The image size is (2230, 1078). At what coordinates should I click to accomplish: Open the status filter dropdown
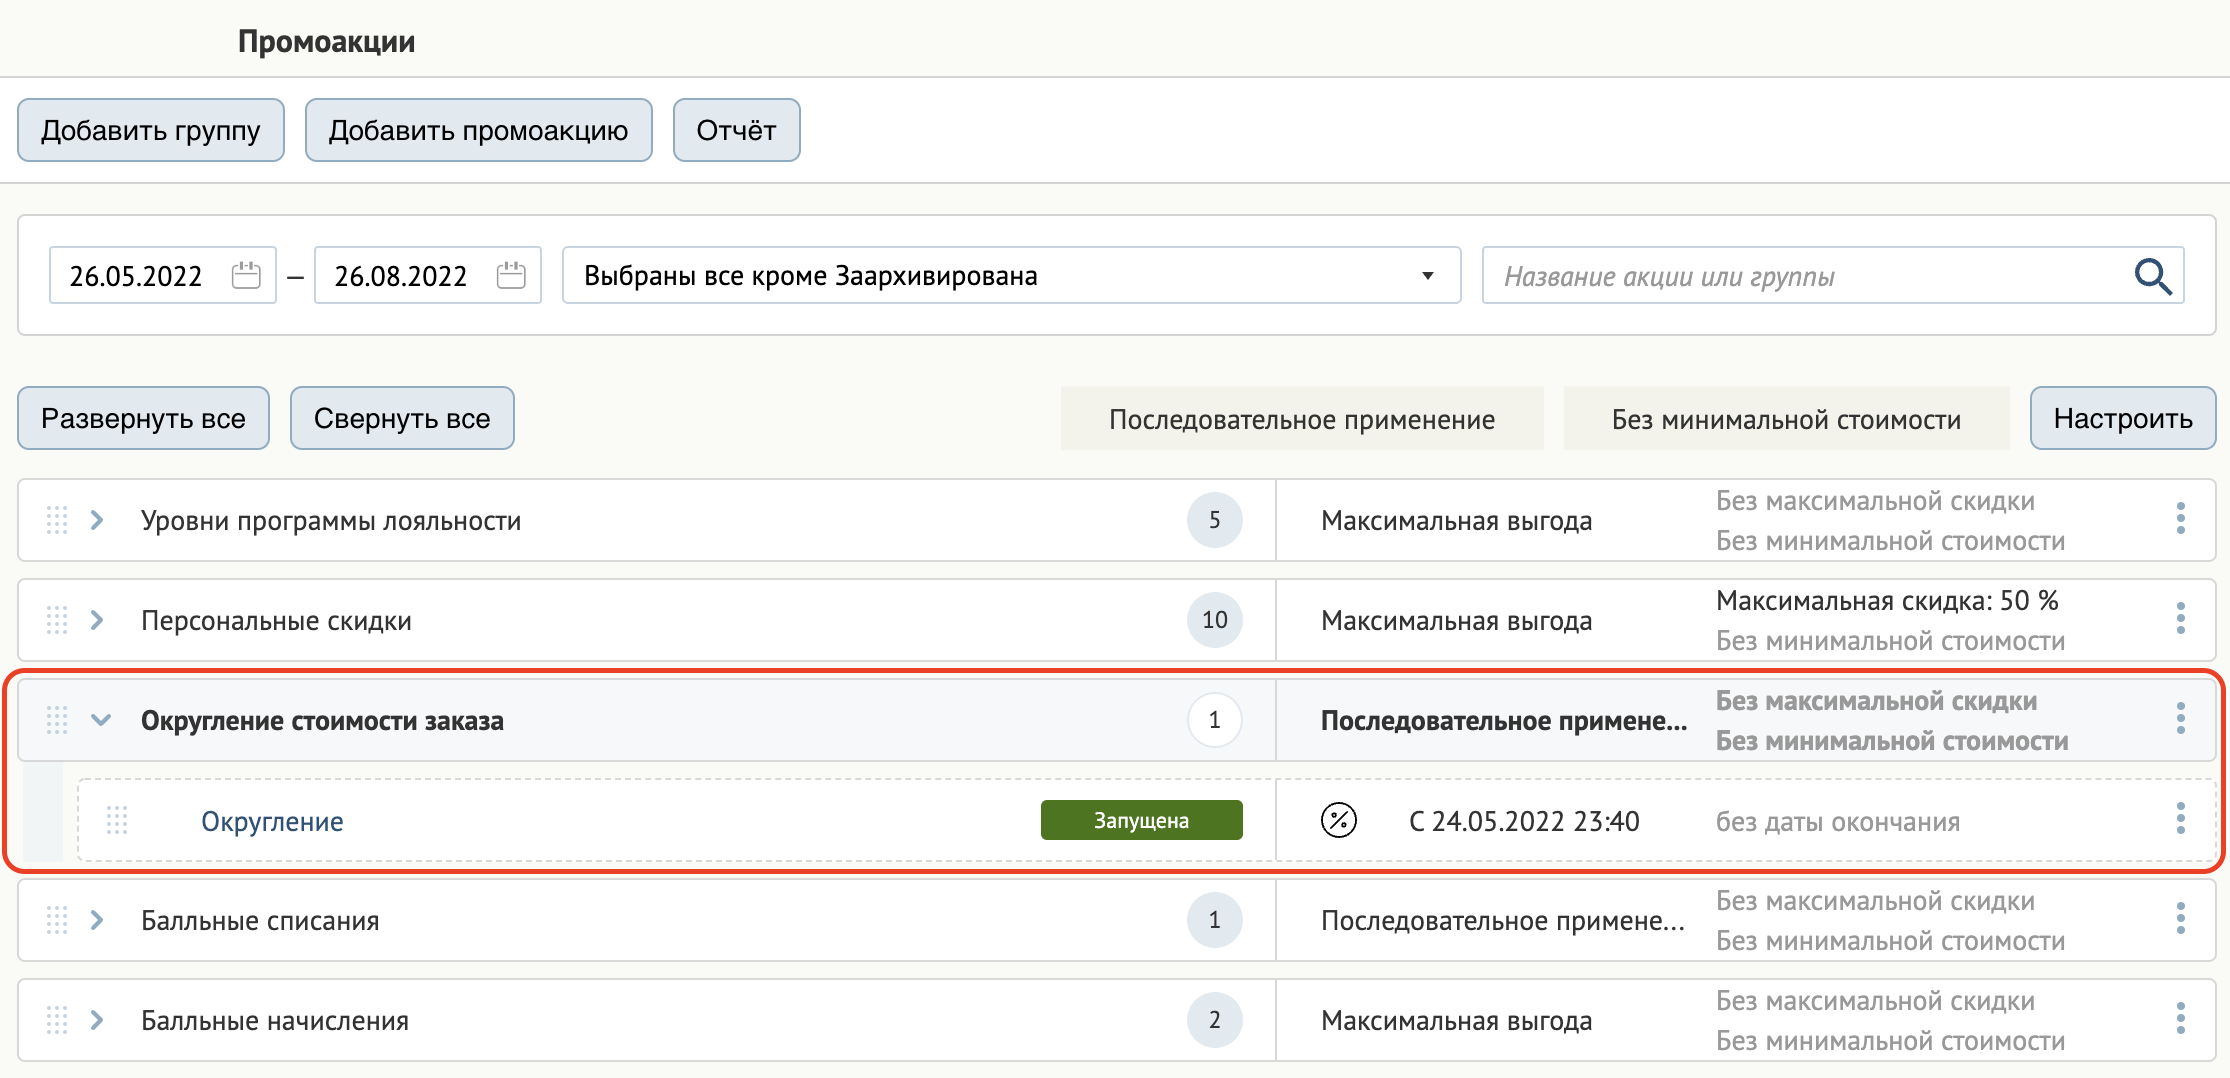pos(1011,275)
